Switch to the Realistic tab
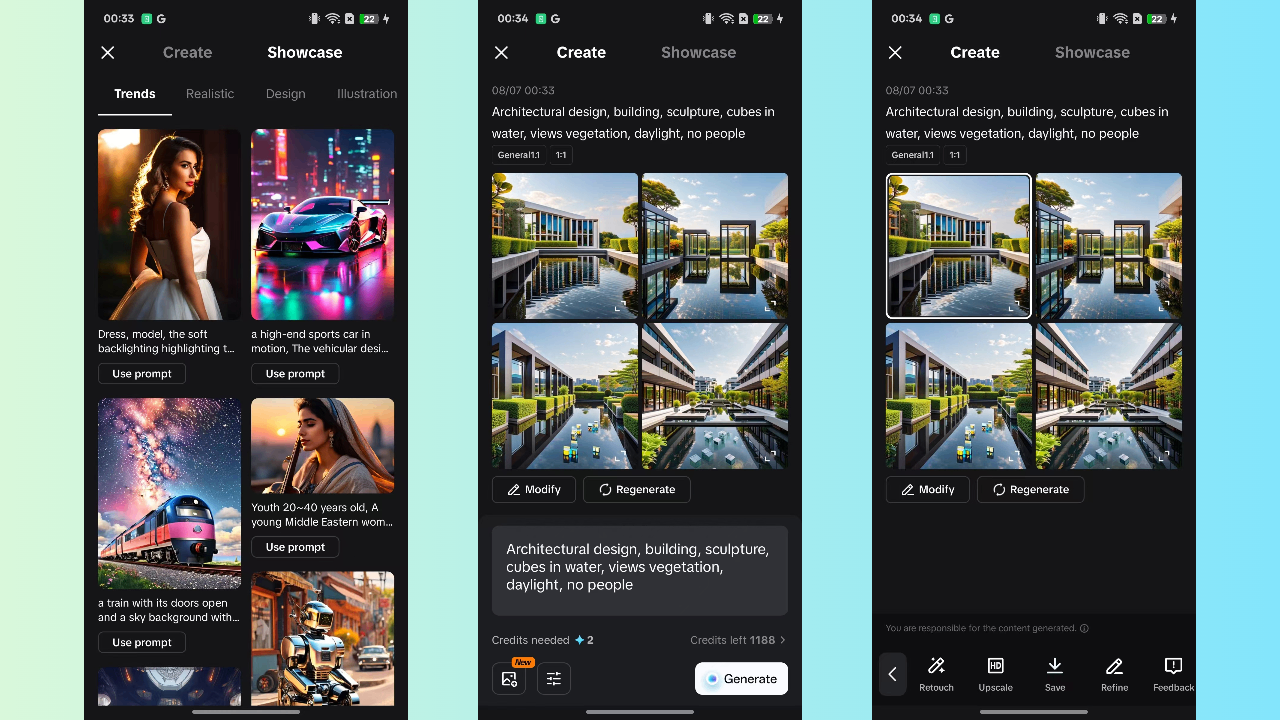The width and height of the screenshot is (1280, 720). click(210, 94)
